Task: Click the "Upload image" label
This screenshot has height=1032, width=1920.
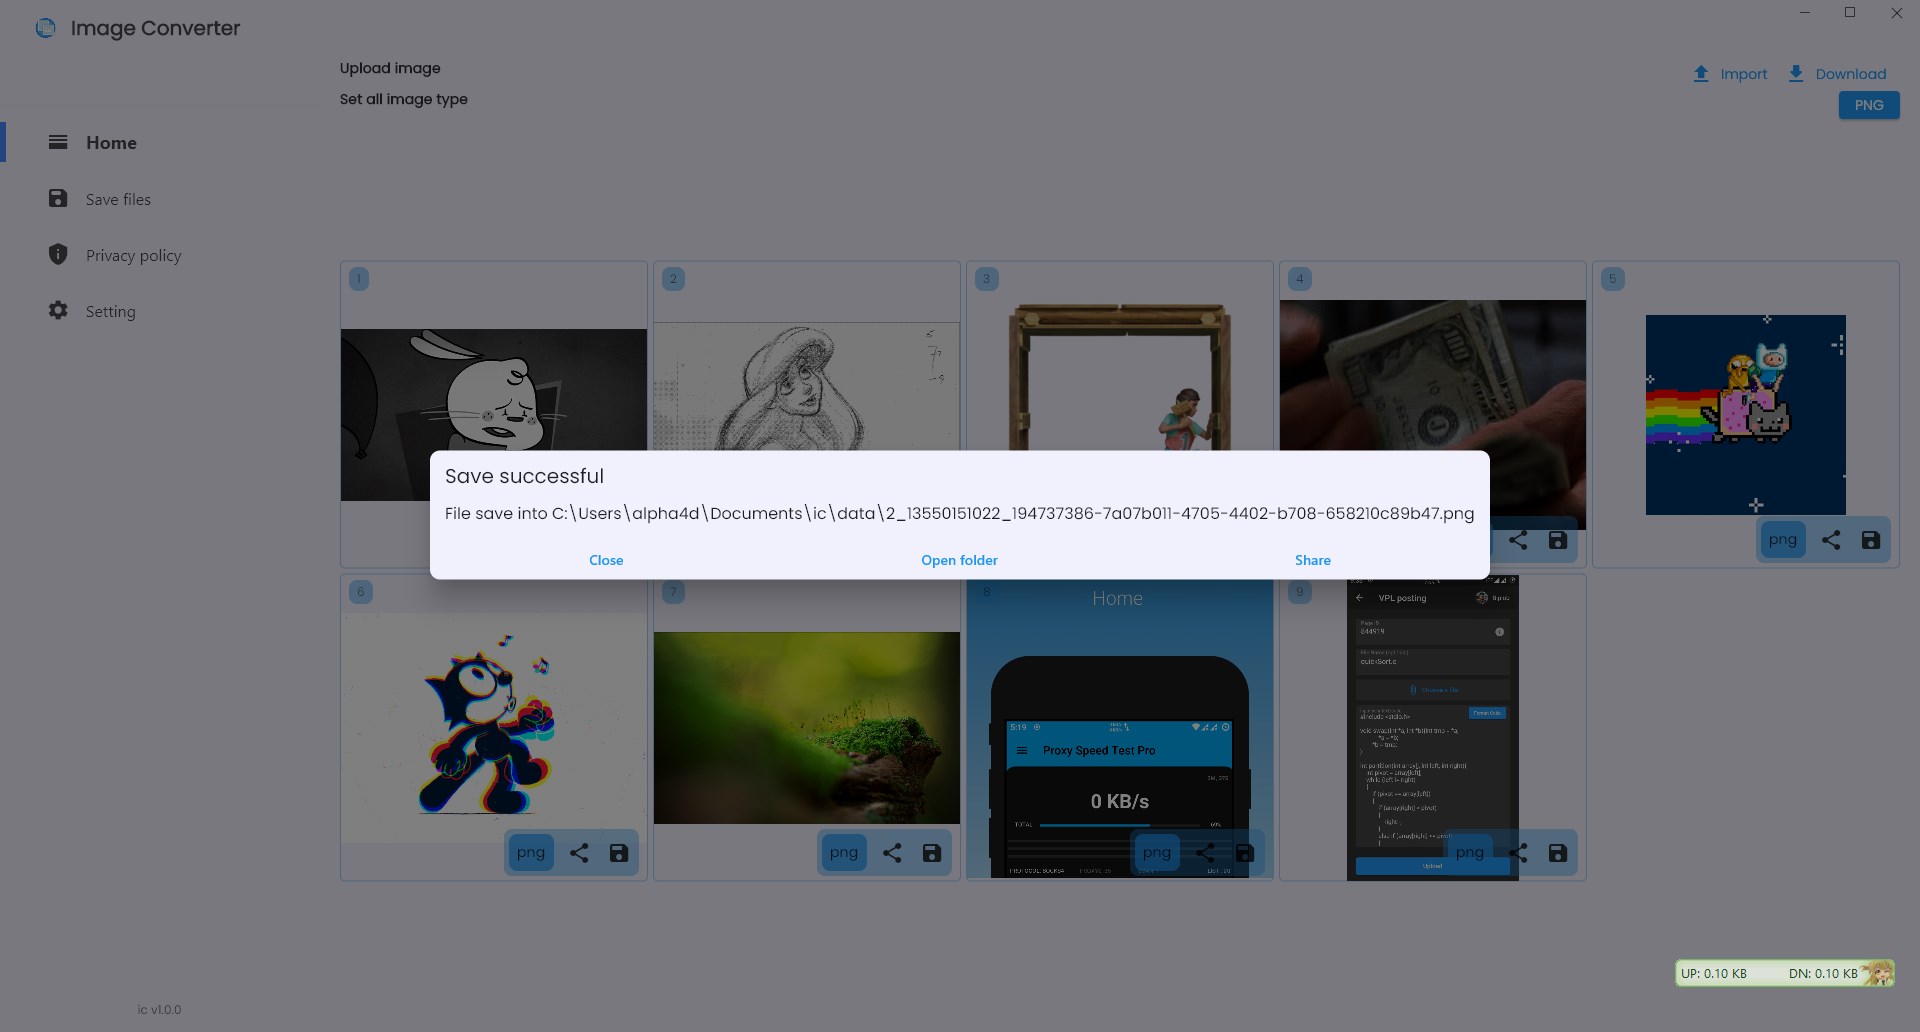Action: click(x=390, y=68)
